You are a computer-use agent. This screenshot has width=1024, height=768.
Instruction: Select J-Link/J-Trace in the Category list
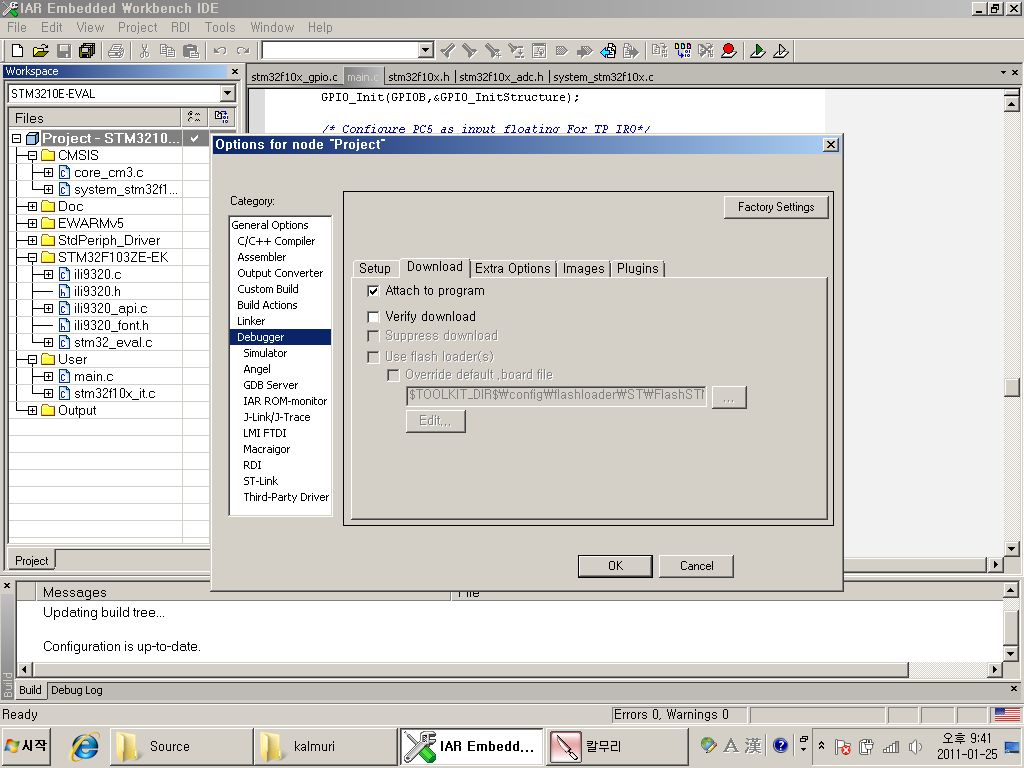click(276, 417)
